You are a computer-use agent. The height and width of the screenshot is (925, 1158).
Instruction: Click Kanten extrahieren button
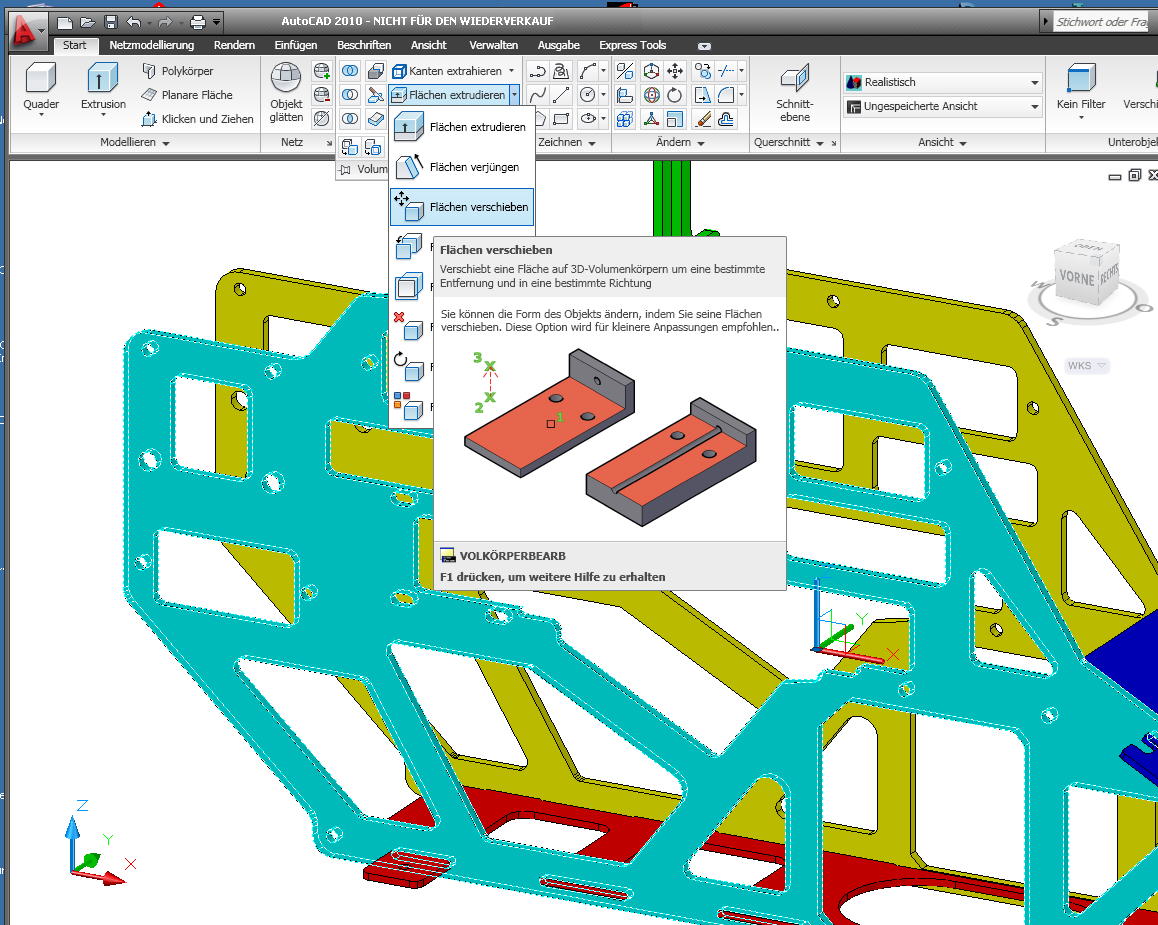pyautogui.click(x=447, y=71)
